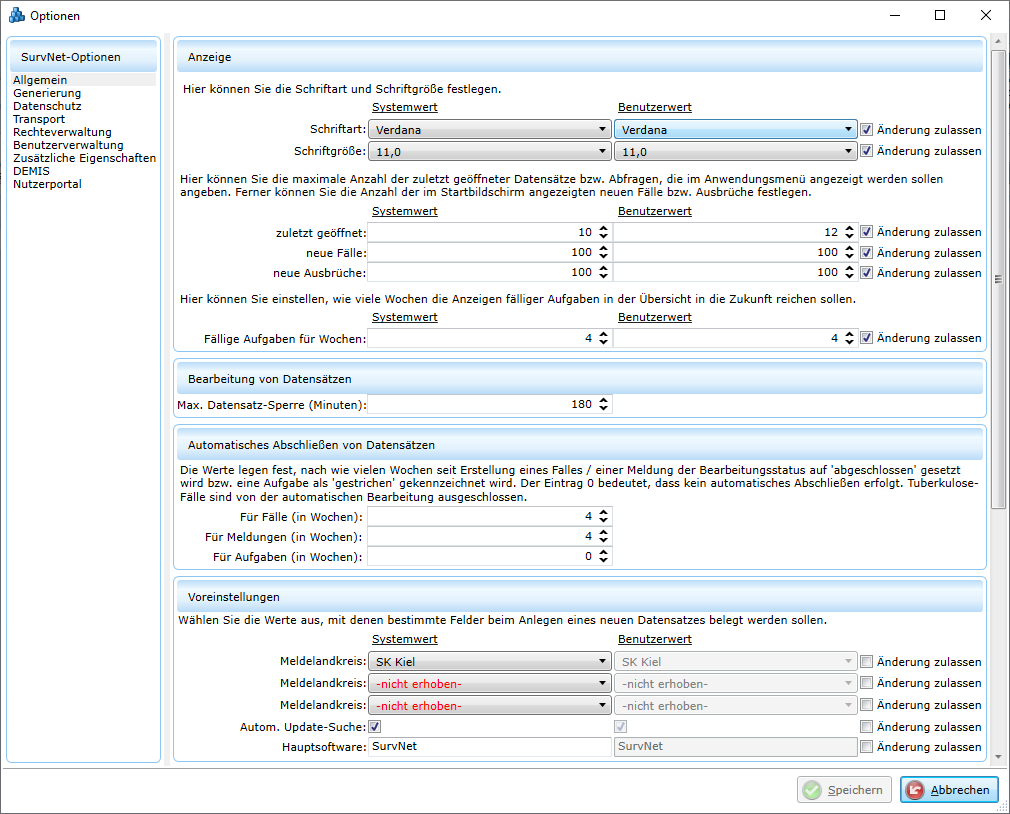This screenshot has height=814, width=1010.
Task: Open the 'Benutzerverwaltung' options page
Action: coord(68,145)
